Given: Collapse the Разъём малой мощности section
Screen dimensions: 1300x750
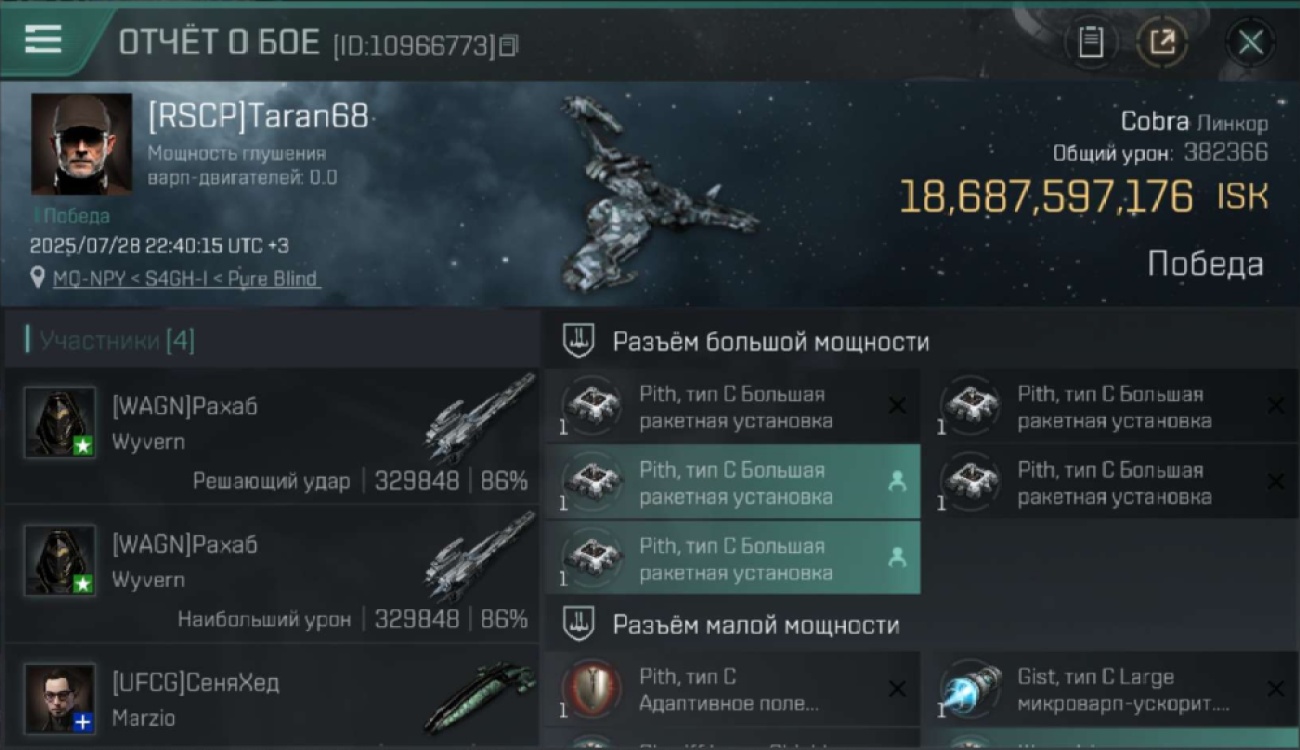Looking at the screenshot, I should point(756,626).
